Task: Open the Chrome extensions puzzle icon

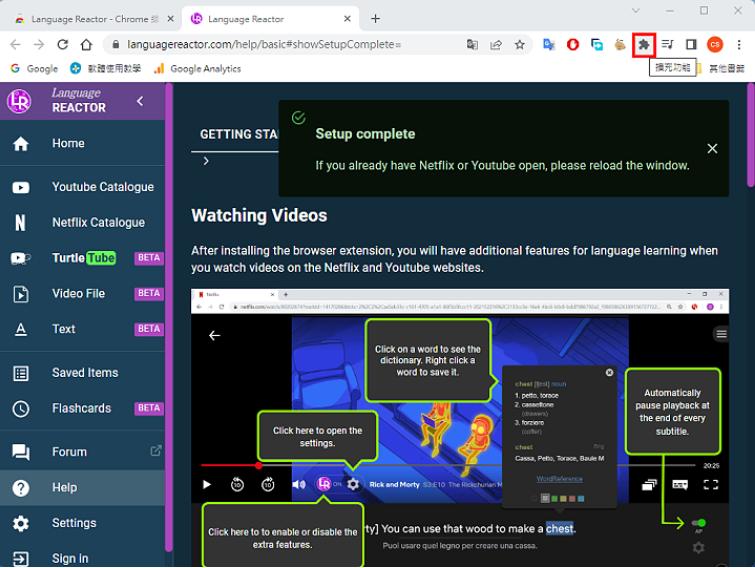Action: tap(644, 45)
